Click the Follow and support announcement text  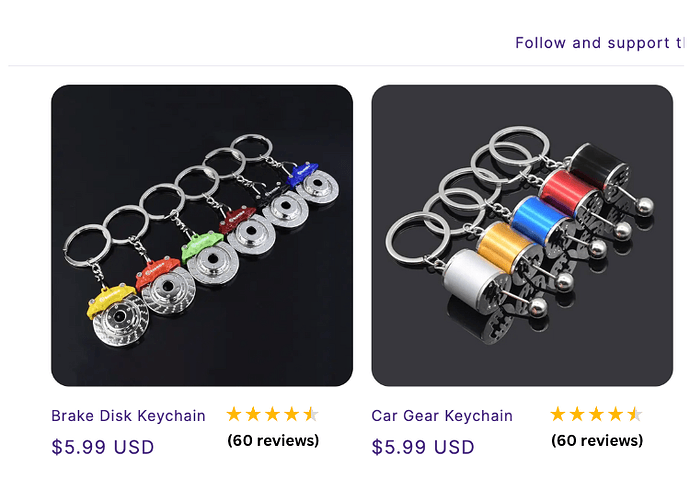coord(599,43)
